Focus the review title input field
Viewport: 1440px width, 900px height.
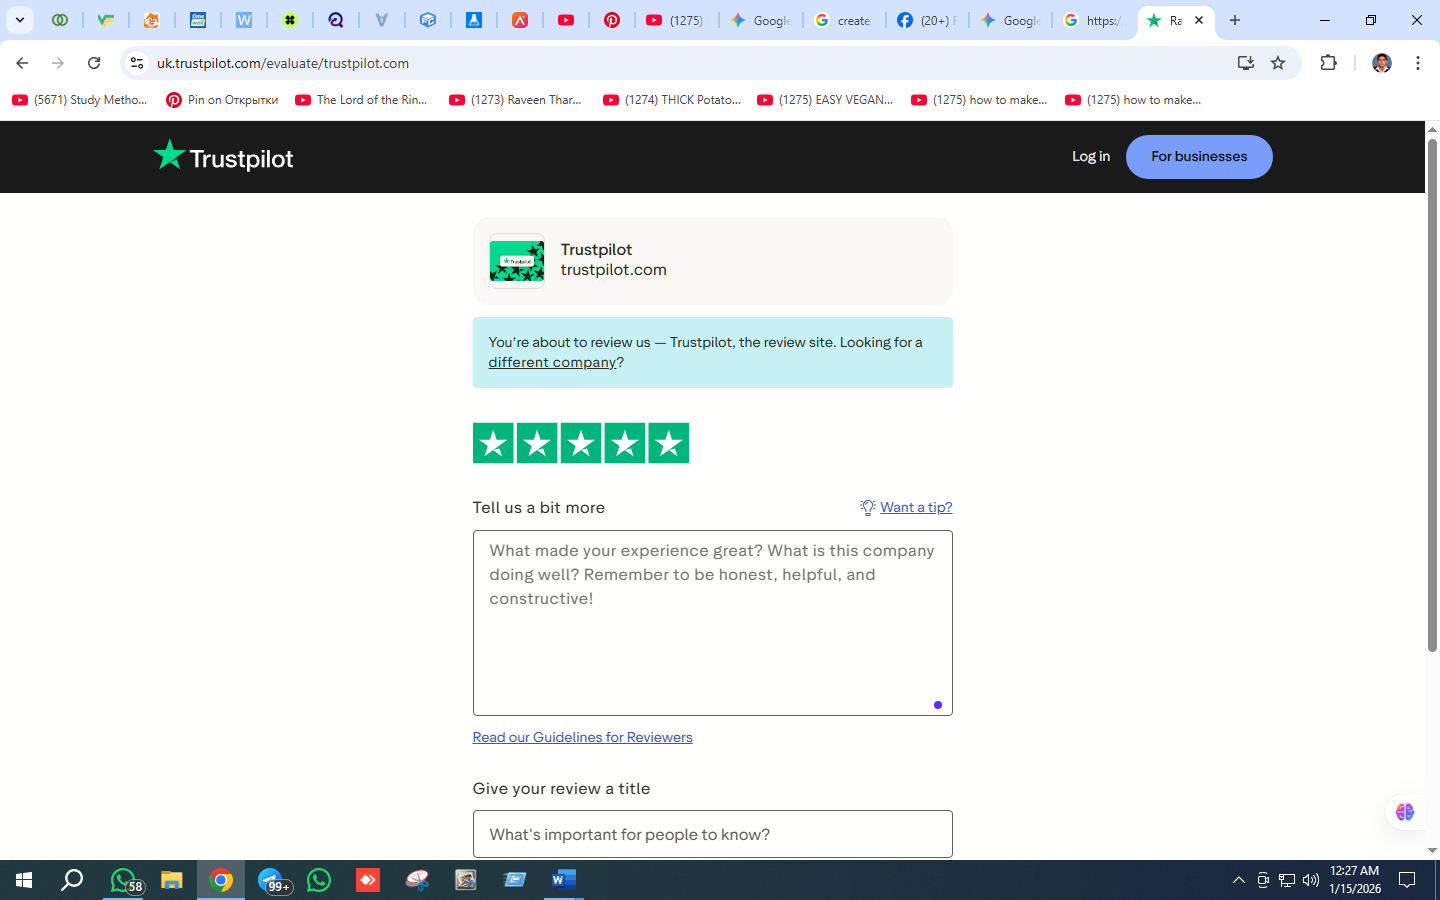click(713, 834)
